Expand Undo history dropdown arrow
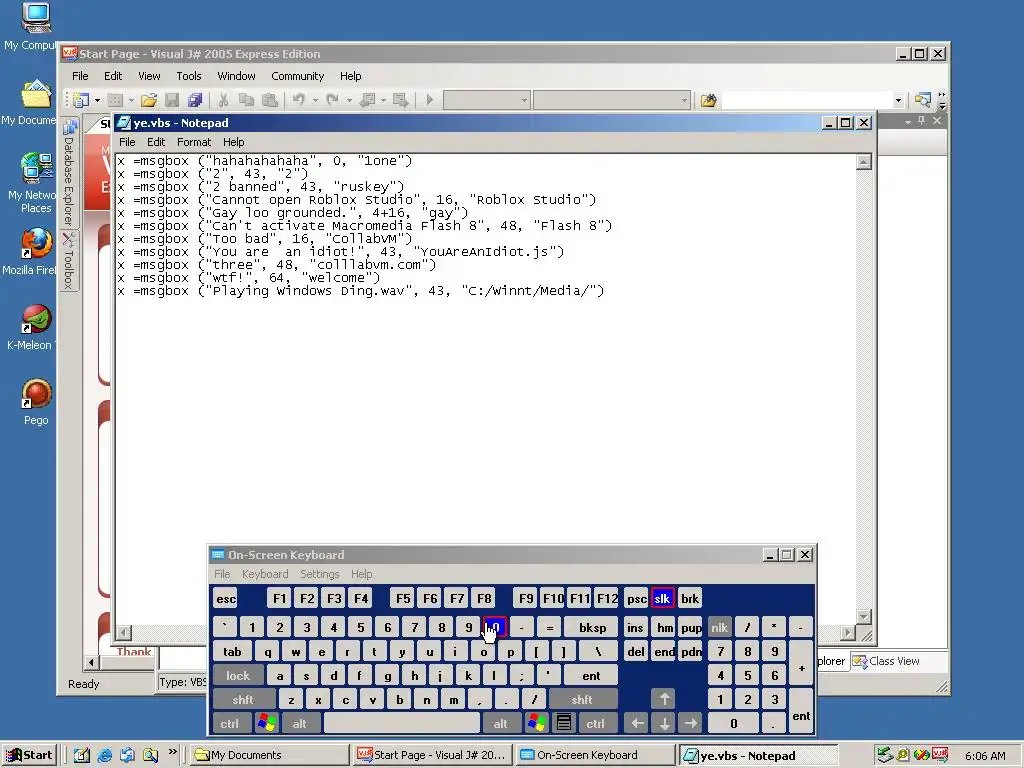The width and height of the screenshot is (1024, 768). pos(315,100)
